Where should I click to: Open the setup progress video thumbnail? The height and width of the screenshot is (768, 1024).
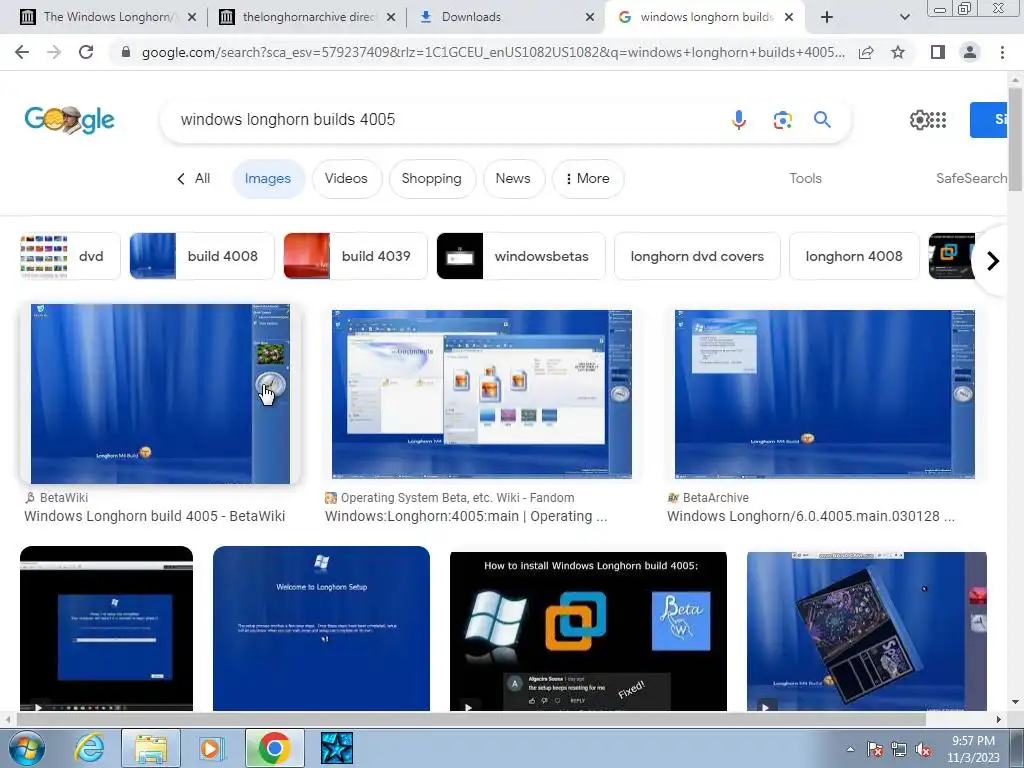(x=106, y=628)
